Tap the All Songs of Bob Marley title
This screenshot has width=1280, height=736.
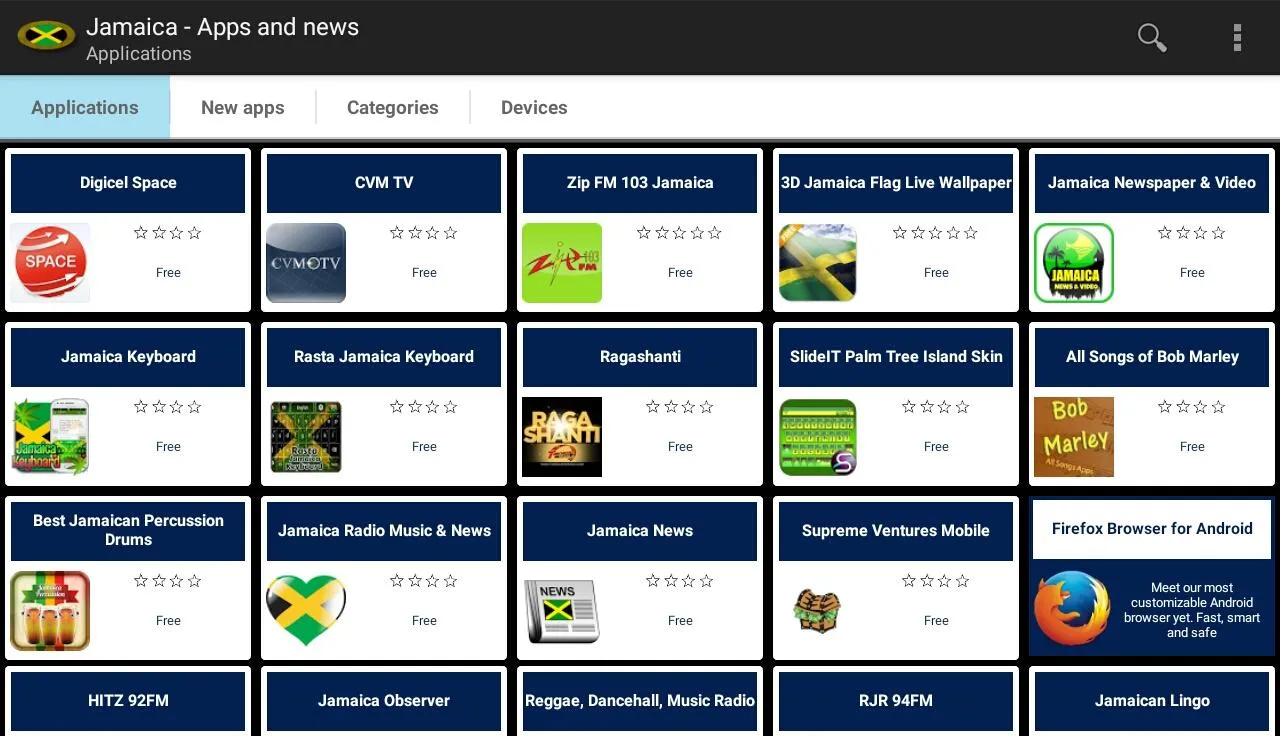click(x=1152, y=357)
